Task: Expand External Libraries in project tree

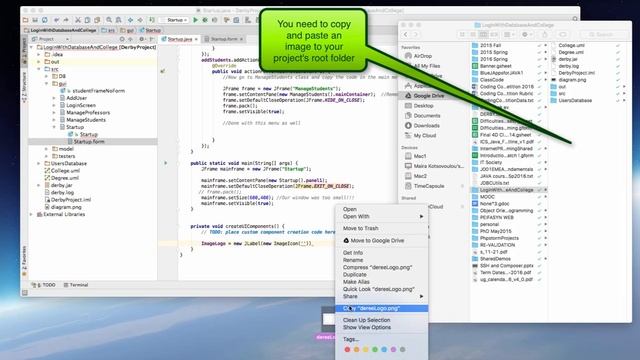Action: (32, 214)
